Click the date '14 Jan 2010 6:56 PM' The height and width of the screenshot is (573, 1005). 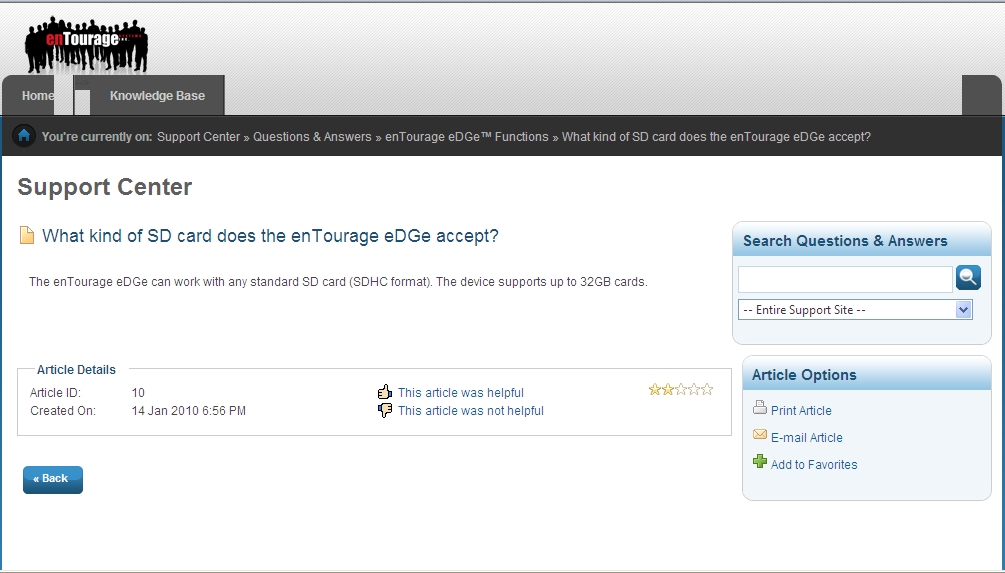188,410
